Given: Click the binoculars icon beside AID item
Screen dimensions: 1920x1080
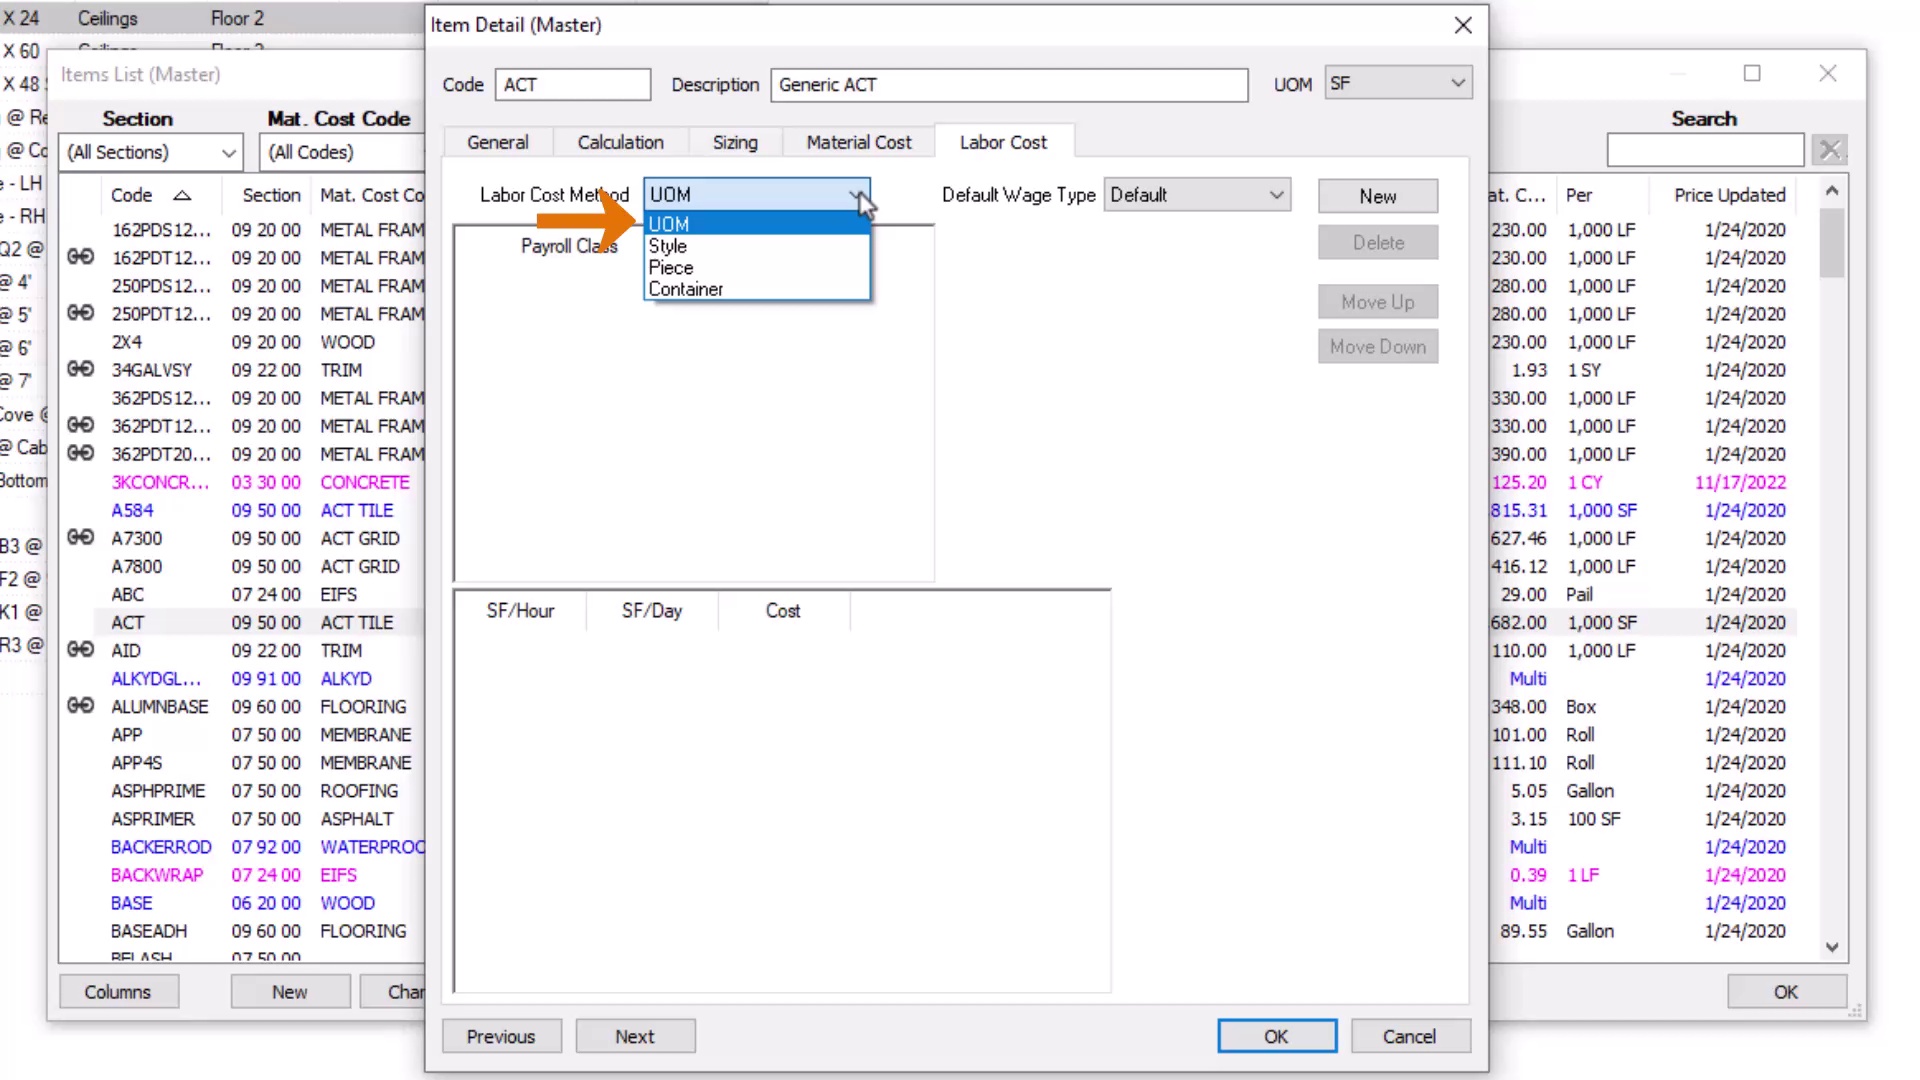Looking at the screenshot, I should tap(80, 650).
